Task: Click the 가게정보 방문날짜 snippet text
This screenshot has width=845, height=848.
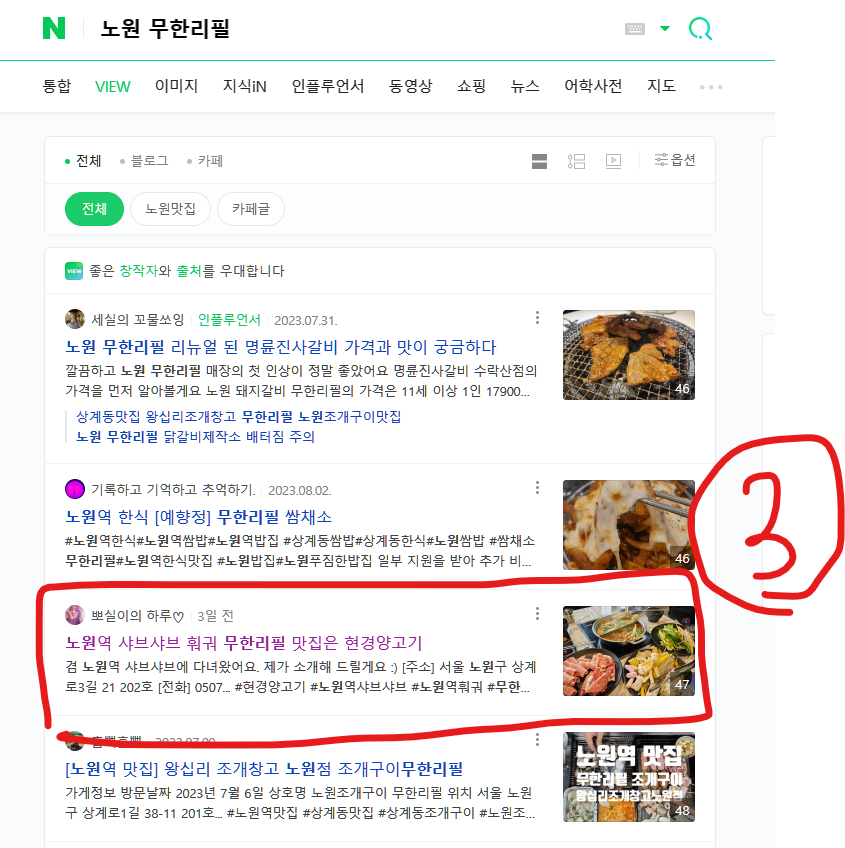Action: click(300, 803)
